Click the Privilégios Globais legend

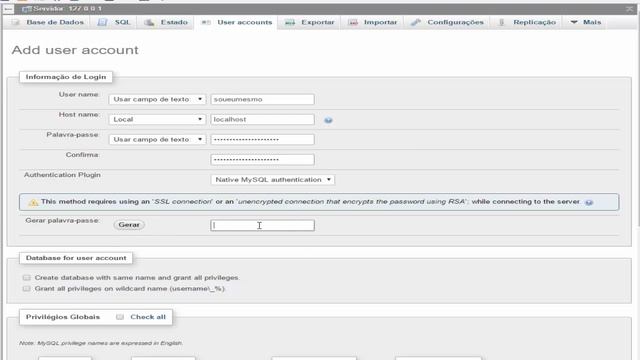(x=63, y=317)
